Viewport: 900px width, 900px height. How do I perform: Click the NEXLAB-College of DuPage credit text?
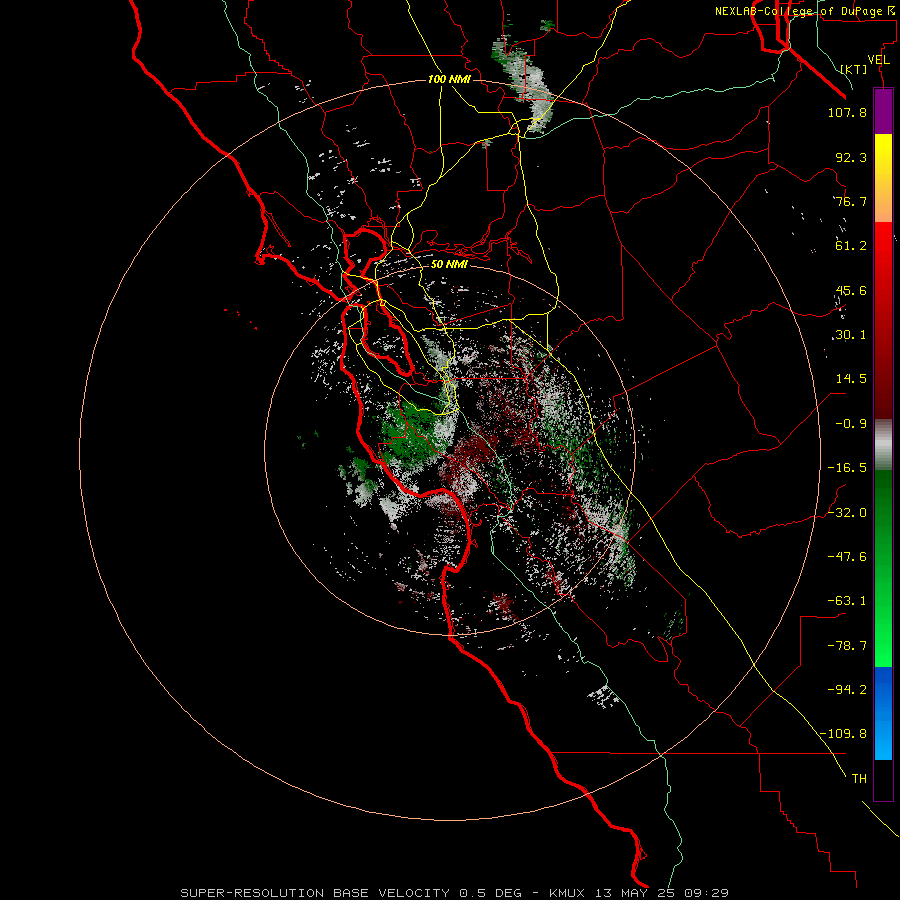click(807, 11)
